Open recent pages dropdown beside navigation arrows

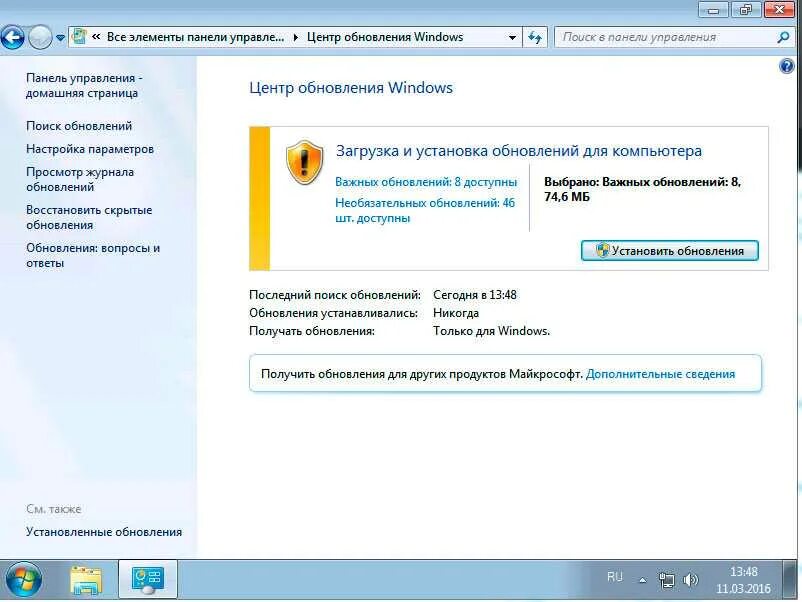pos(60,38)
